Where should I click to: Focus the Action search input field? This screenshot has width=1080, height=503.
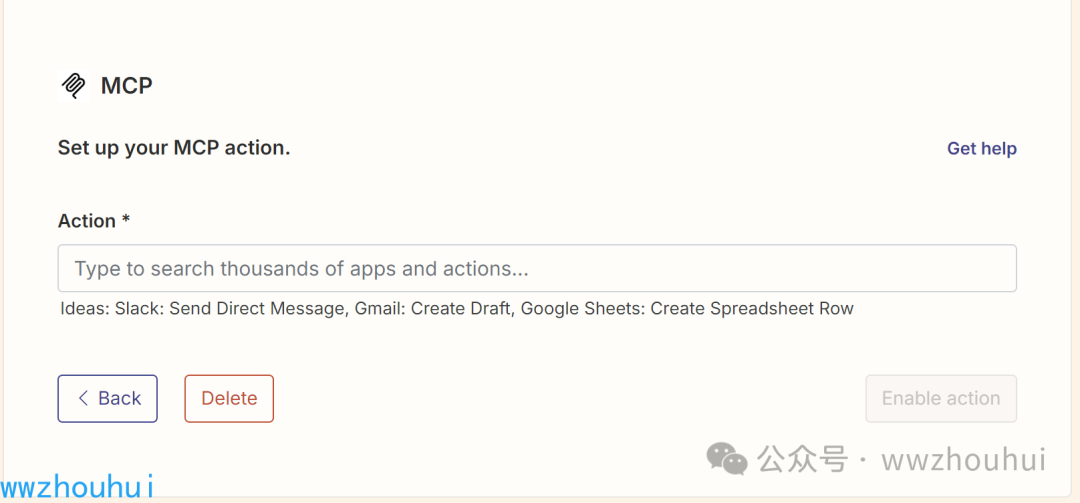(537, 268)
